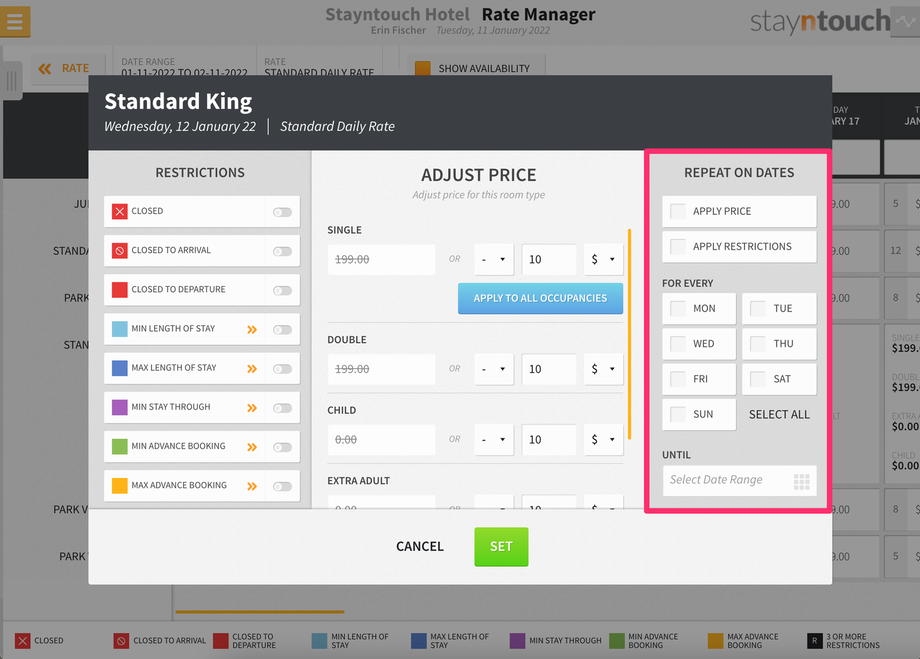
Task: Click the left side panel drag handle
Action: (x=11, y=80)
